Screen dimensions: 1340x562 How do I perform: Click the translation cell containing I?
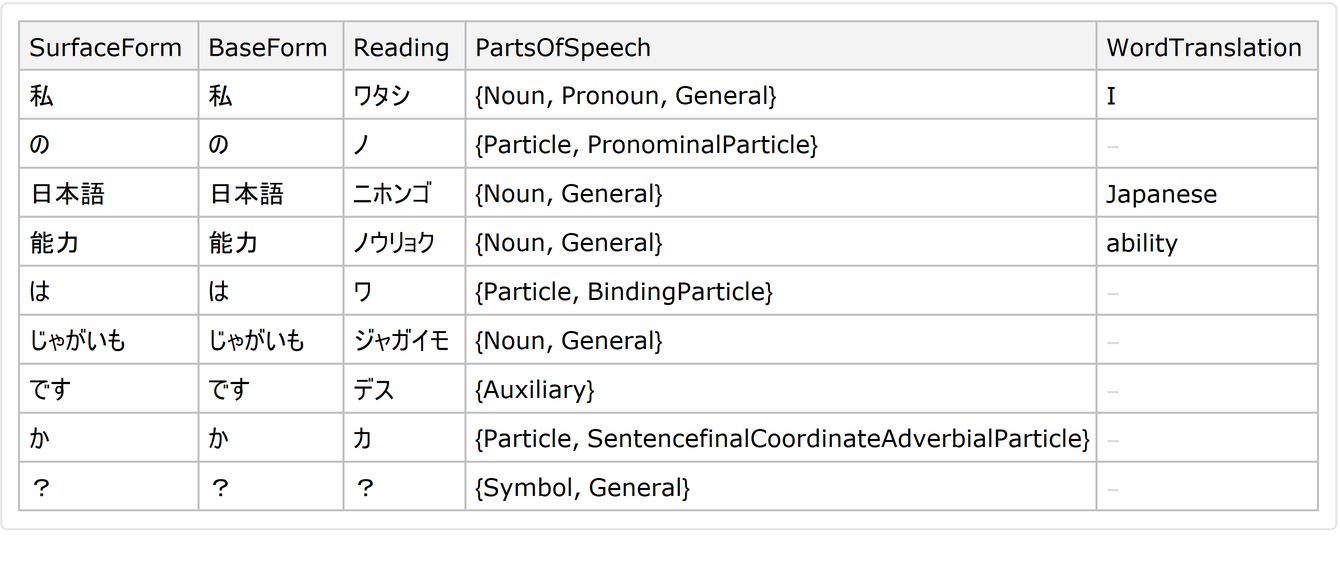tap(1111, 96)
